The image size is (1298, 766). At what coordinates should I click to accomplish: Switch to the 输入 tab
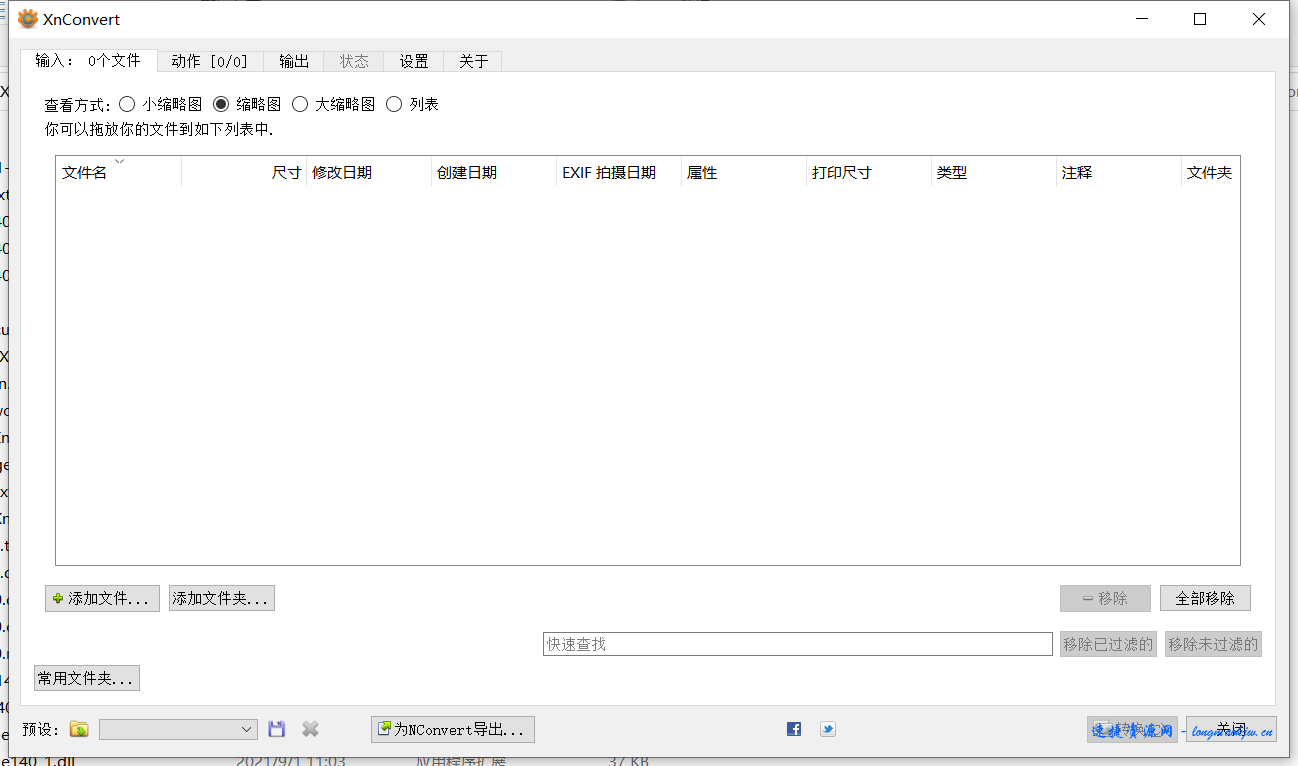[x=88, y=60]
